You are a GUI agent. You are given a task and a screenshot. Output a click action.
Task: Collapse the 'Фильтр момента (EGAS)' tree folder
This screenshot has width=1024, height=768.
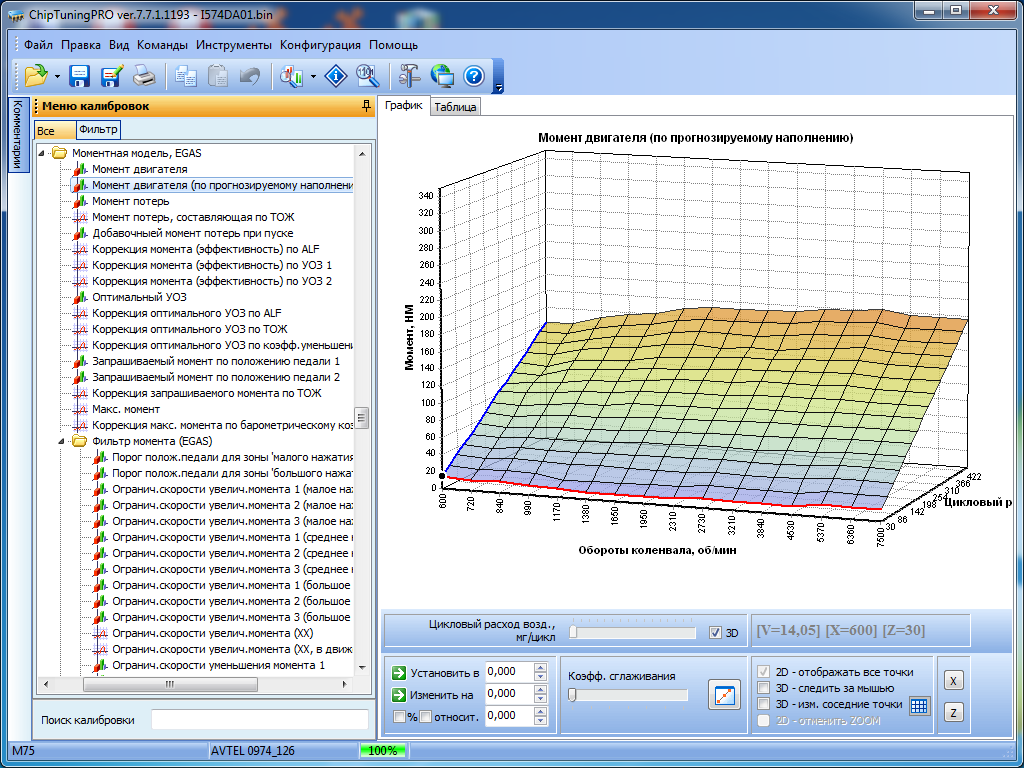(x=63, y=441)
